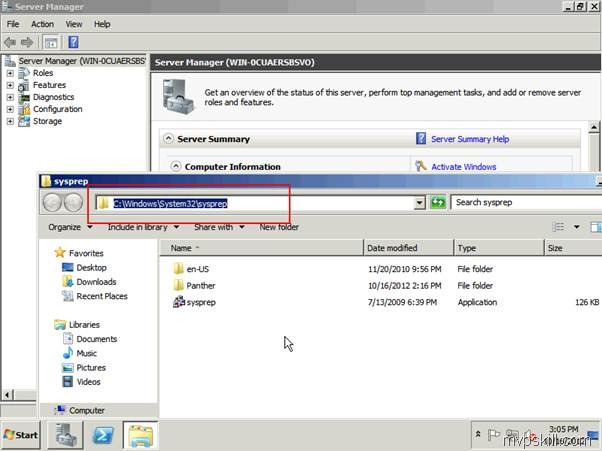
Task: Click the Server Manager back arrow icon
Action: click(10, 42)
